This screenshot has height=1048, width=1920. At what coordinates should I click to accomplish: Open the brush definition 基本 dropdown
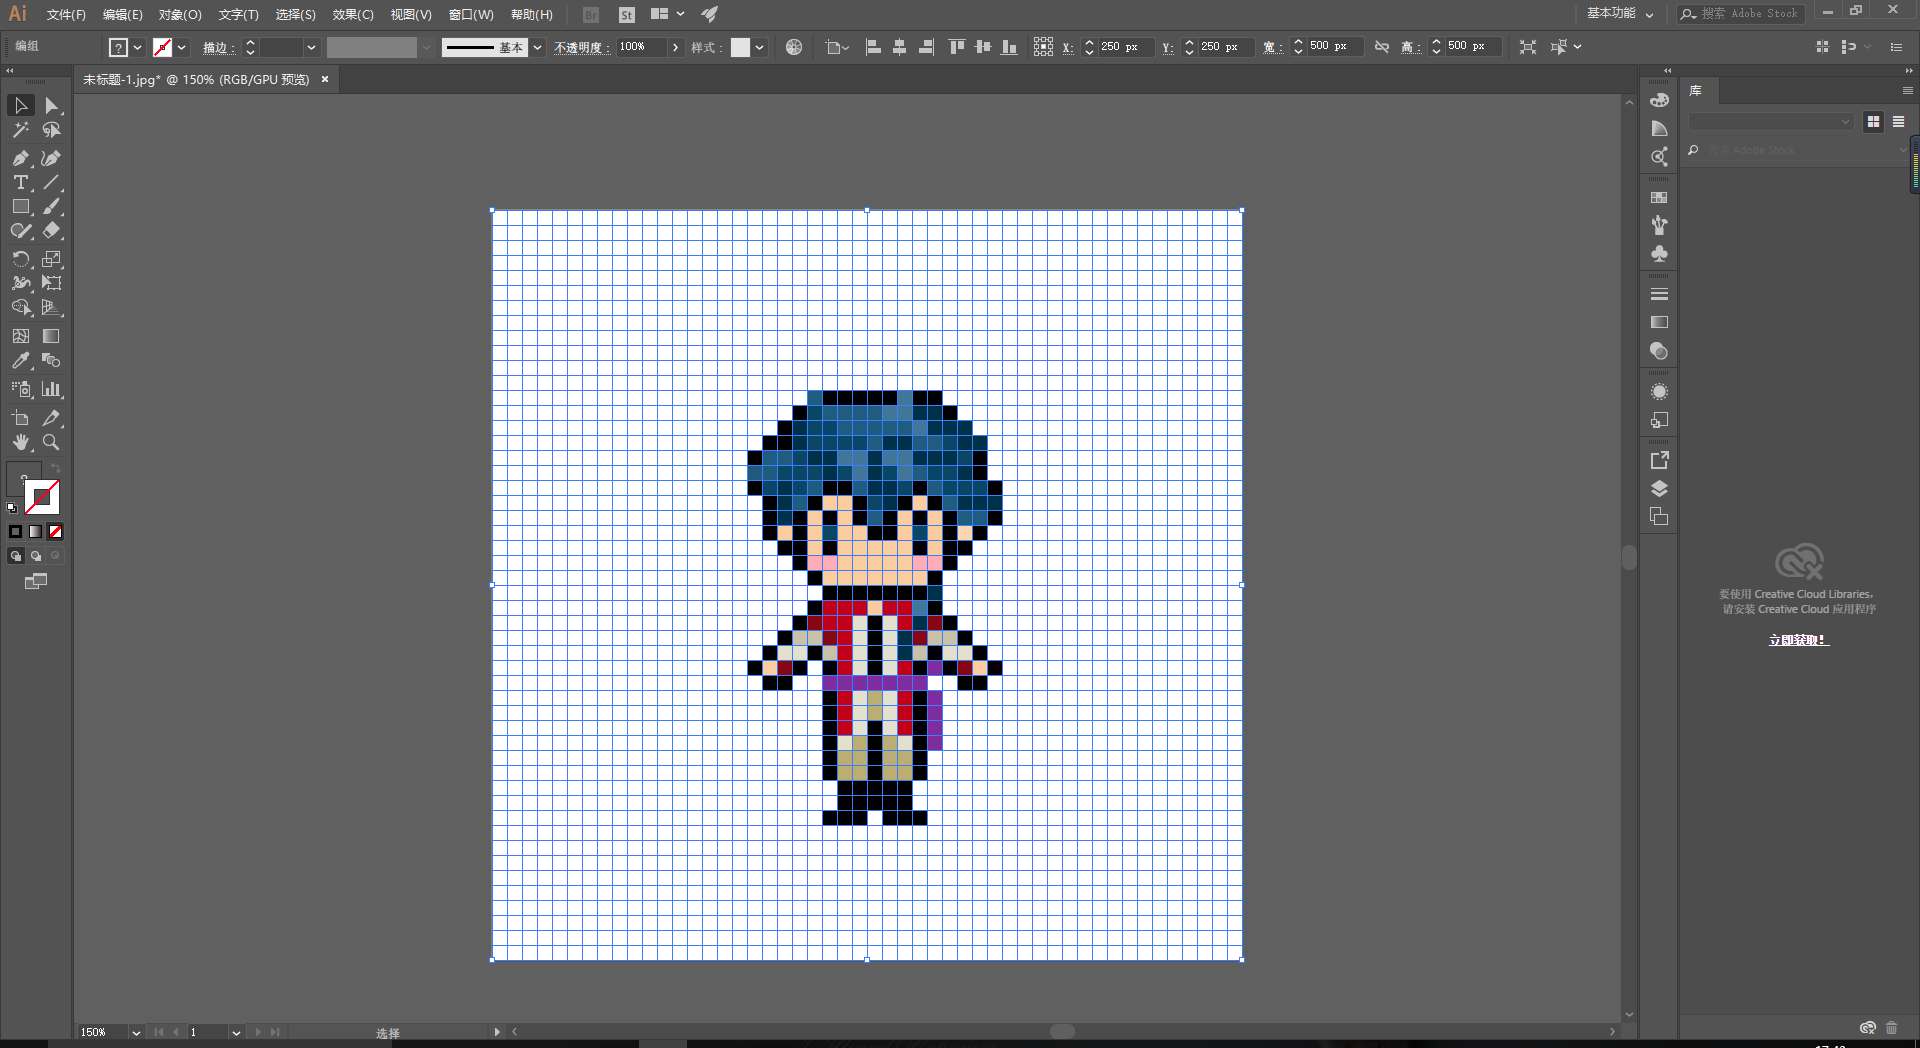(538, 47)
